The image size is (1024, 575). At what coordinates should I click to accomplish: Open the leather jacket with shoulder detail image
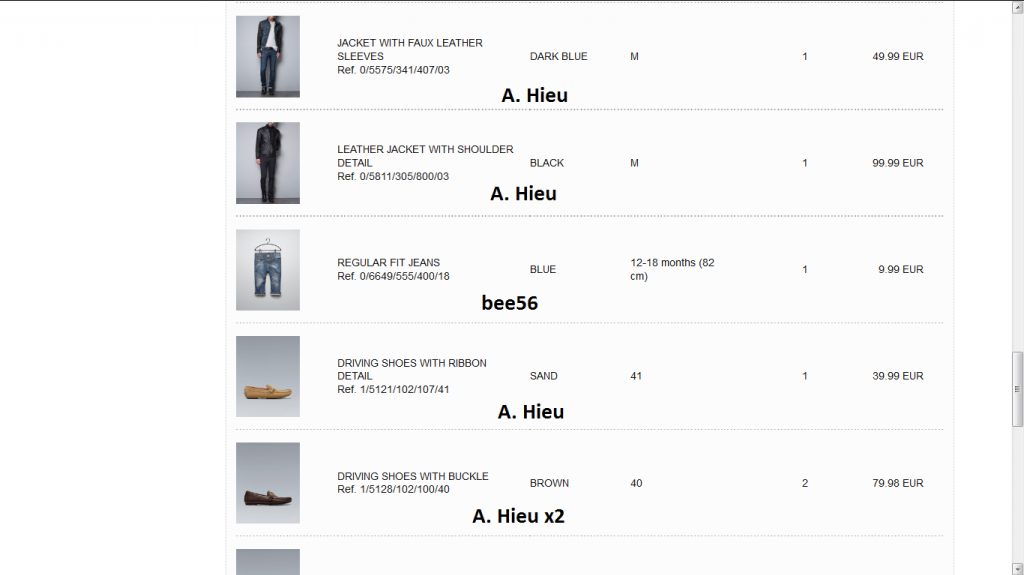coord(267,163)
